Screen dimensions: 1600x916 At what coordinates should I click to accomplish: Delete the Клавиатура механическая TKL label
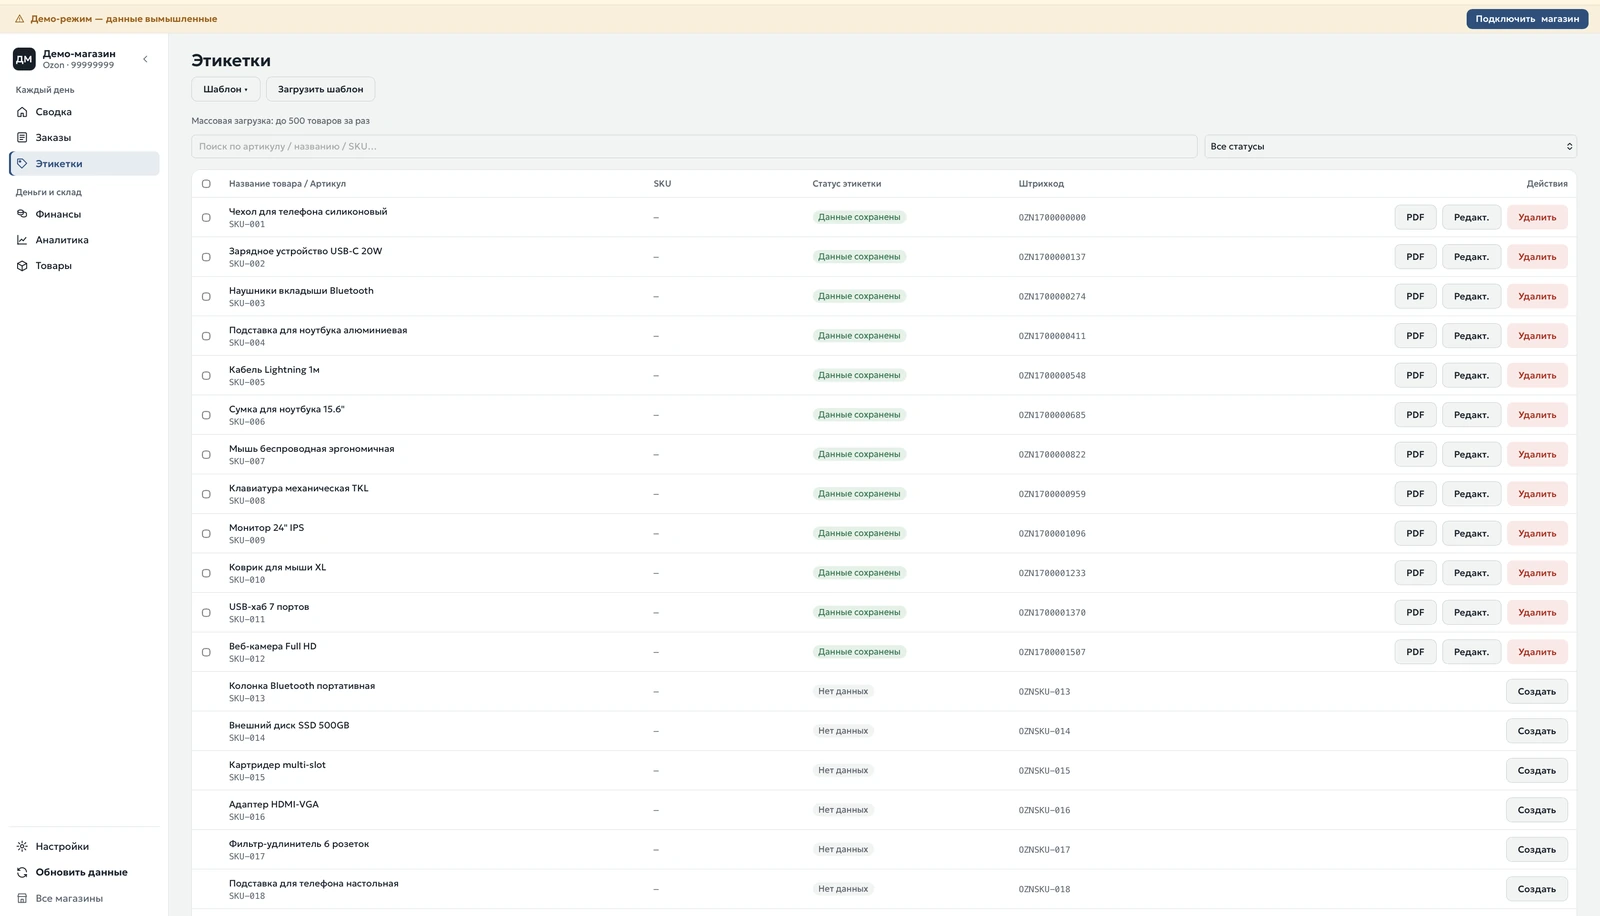[x=1537, y=494]
